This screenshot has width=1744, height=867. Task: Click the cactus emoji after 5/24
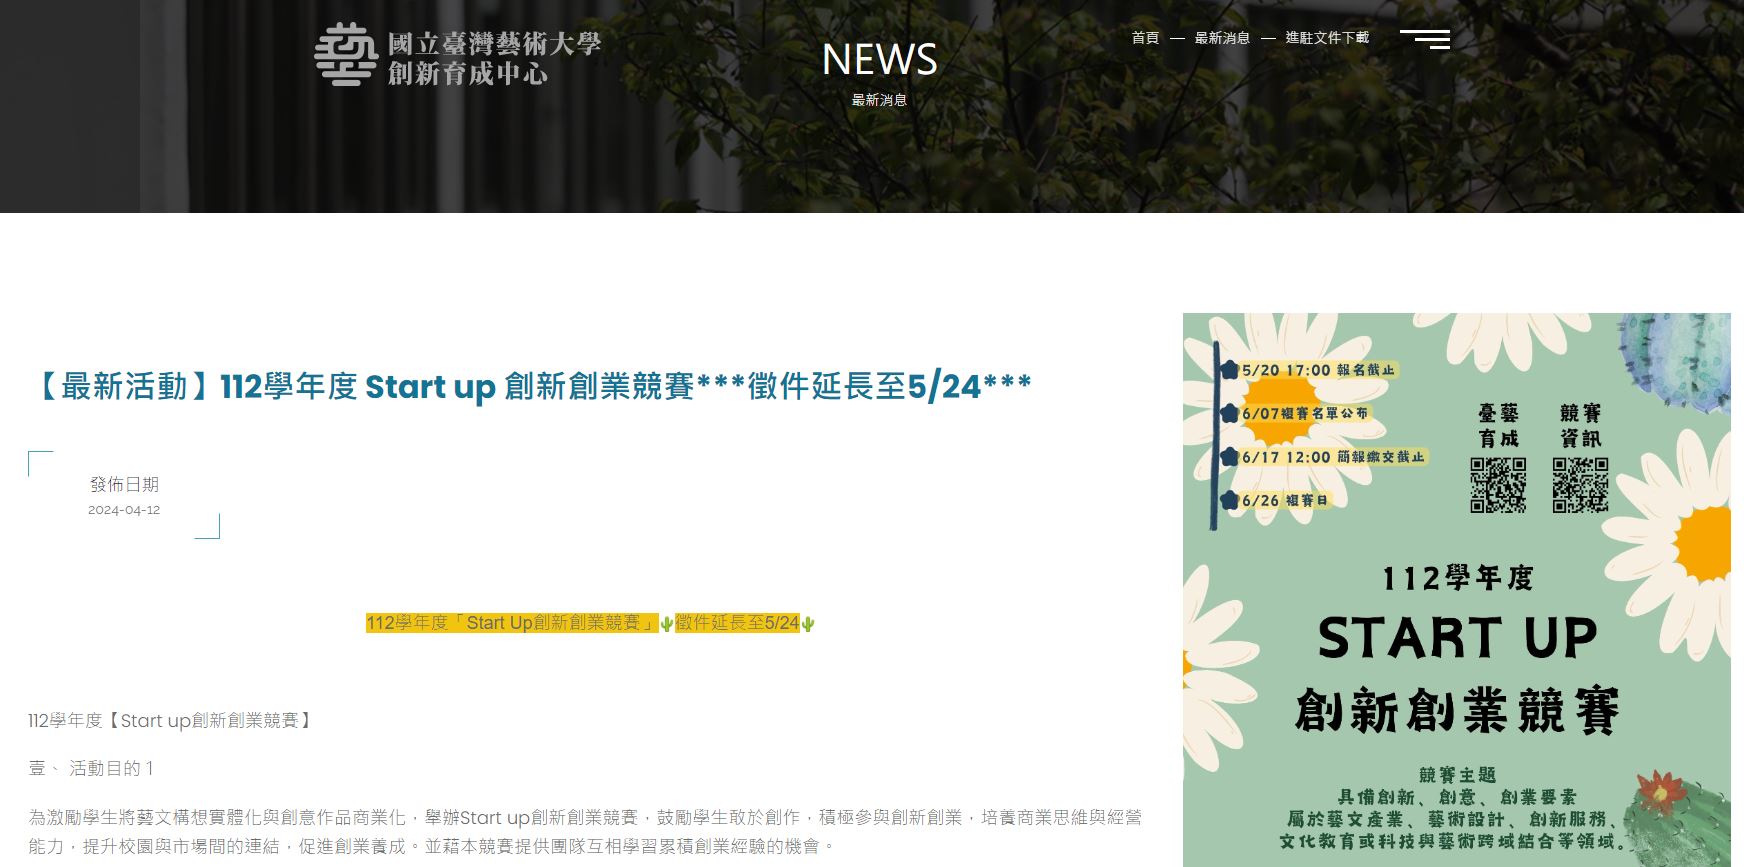808,624
